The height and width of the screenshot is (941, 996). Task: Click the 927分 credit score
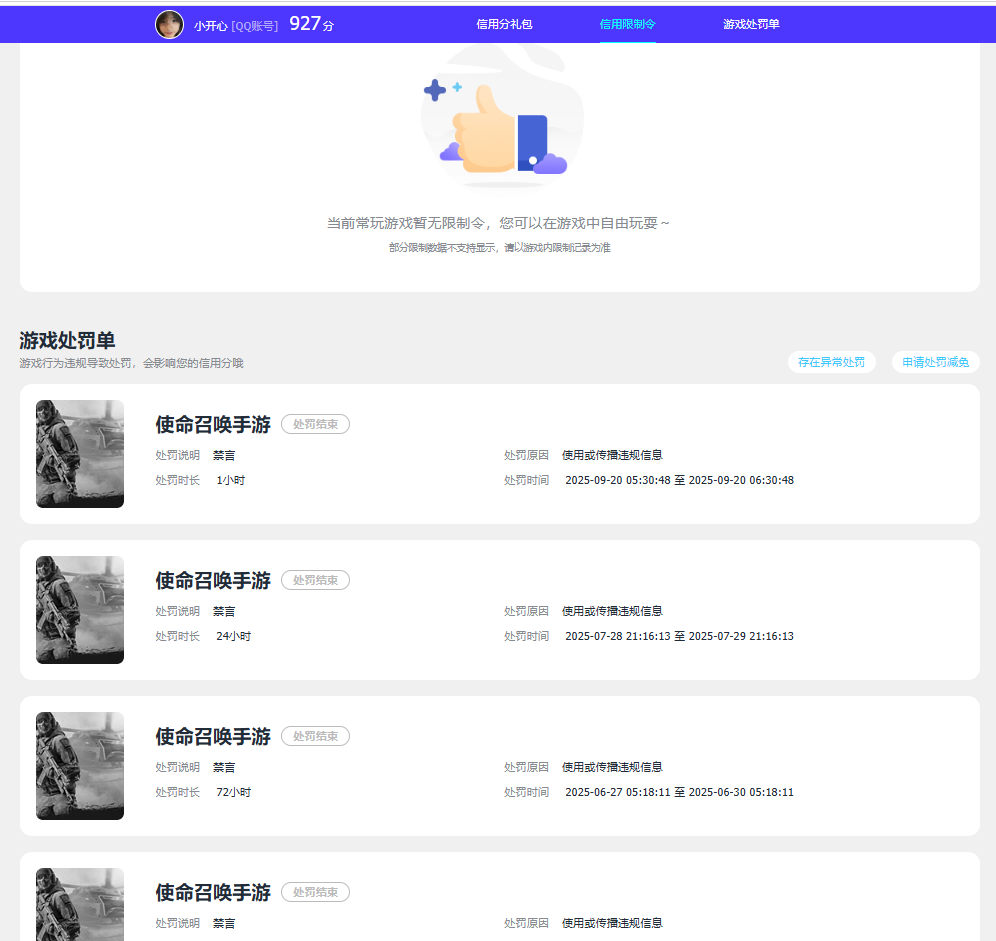pyautogui.click(x=311, y=24)
